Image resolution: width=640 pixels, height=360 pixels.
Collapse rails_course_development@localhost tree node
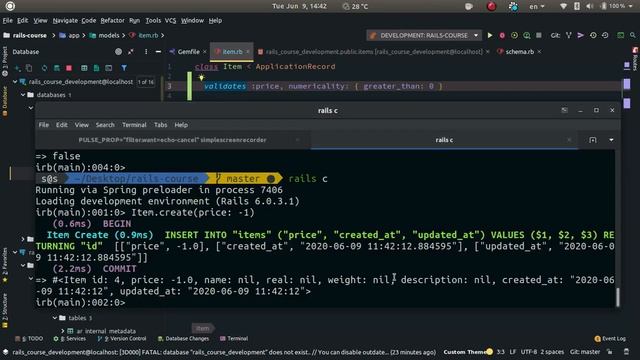pyautogui.click(x=15, y=82)
